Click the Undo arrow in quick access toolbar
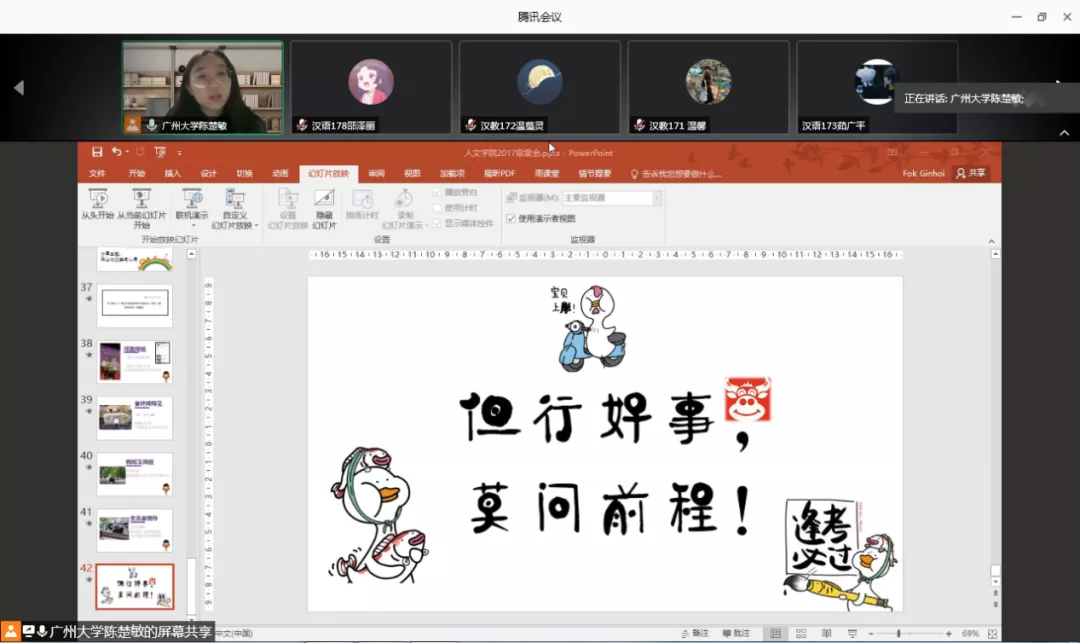1080x643 pixels. click(116, 152)
